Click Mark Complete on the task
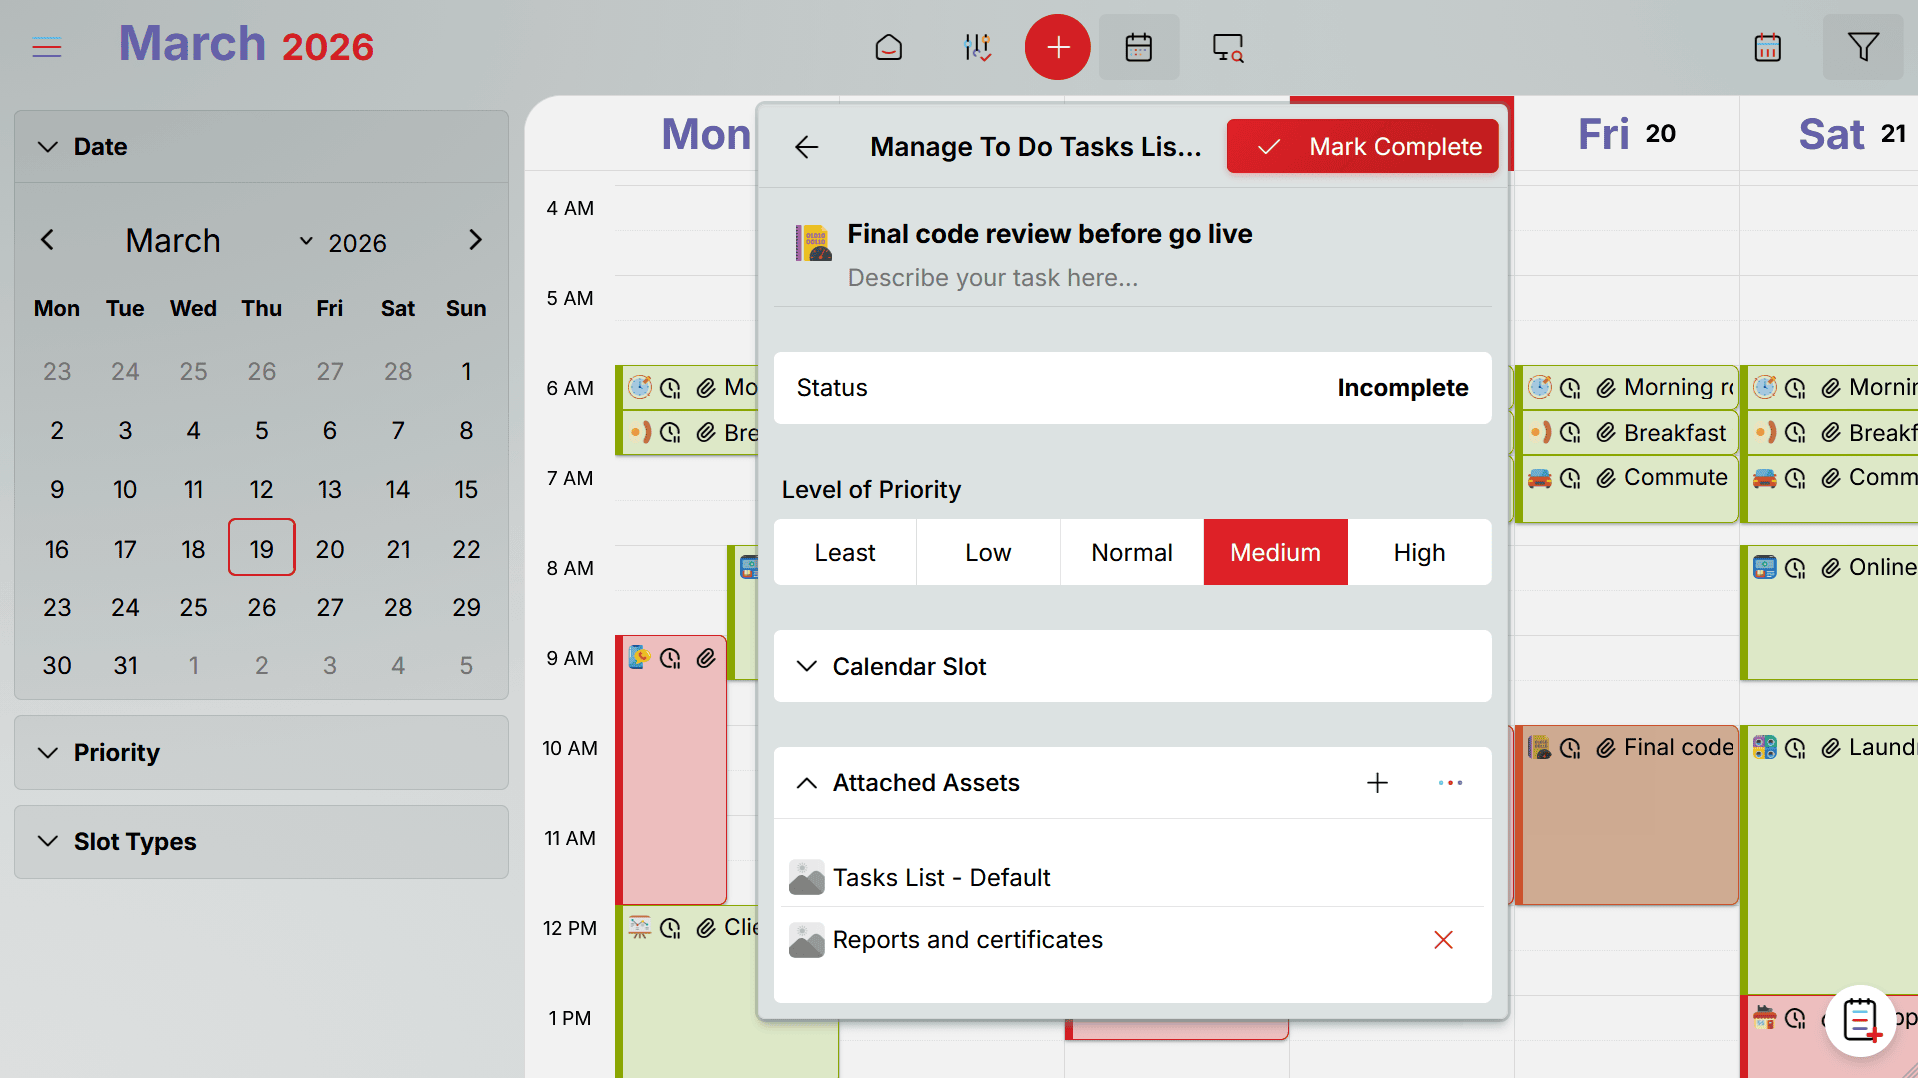 [x=1362, y=146]
